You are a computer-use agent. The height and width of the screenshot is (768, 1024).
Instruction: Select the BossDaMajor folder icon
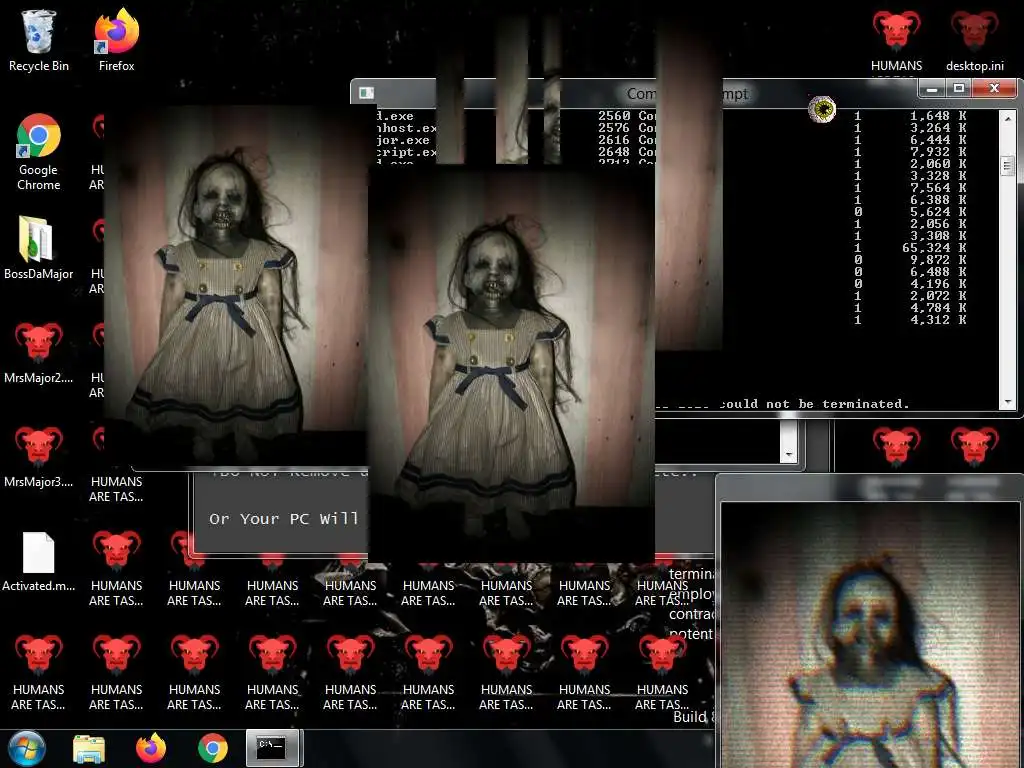[39, 248]
